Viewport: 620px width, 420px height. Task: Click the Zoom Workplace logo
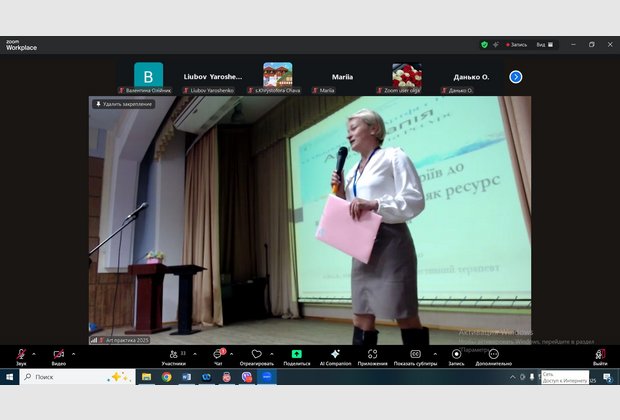coord(21,45)
